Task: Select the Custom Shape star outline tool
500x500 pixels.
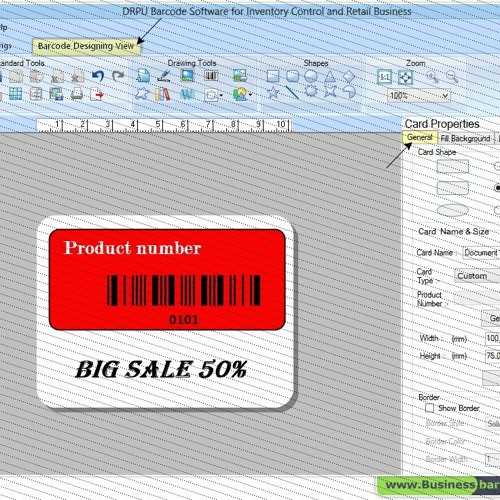Action: pyautogui.click(x=142, y=94)
